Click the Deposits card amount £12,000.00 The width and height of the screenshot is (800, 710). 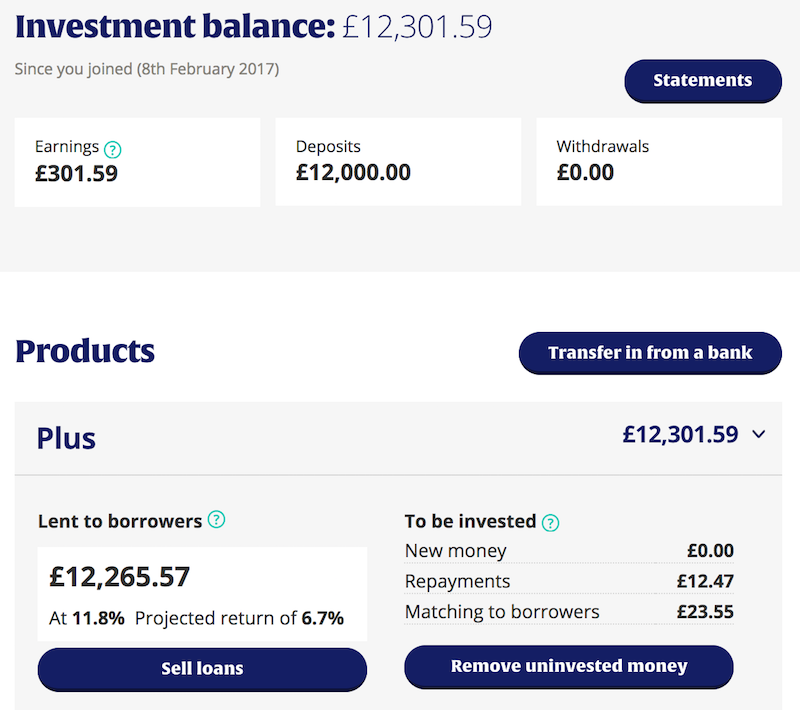tap(353, 173)
